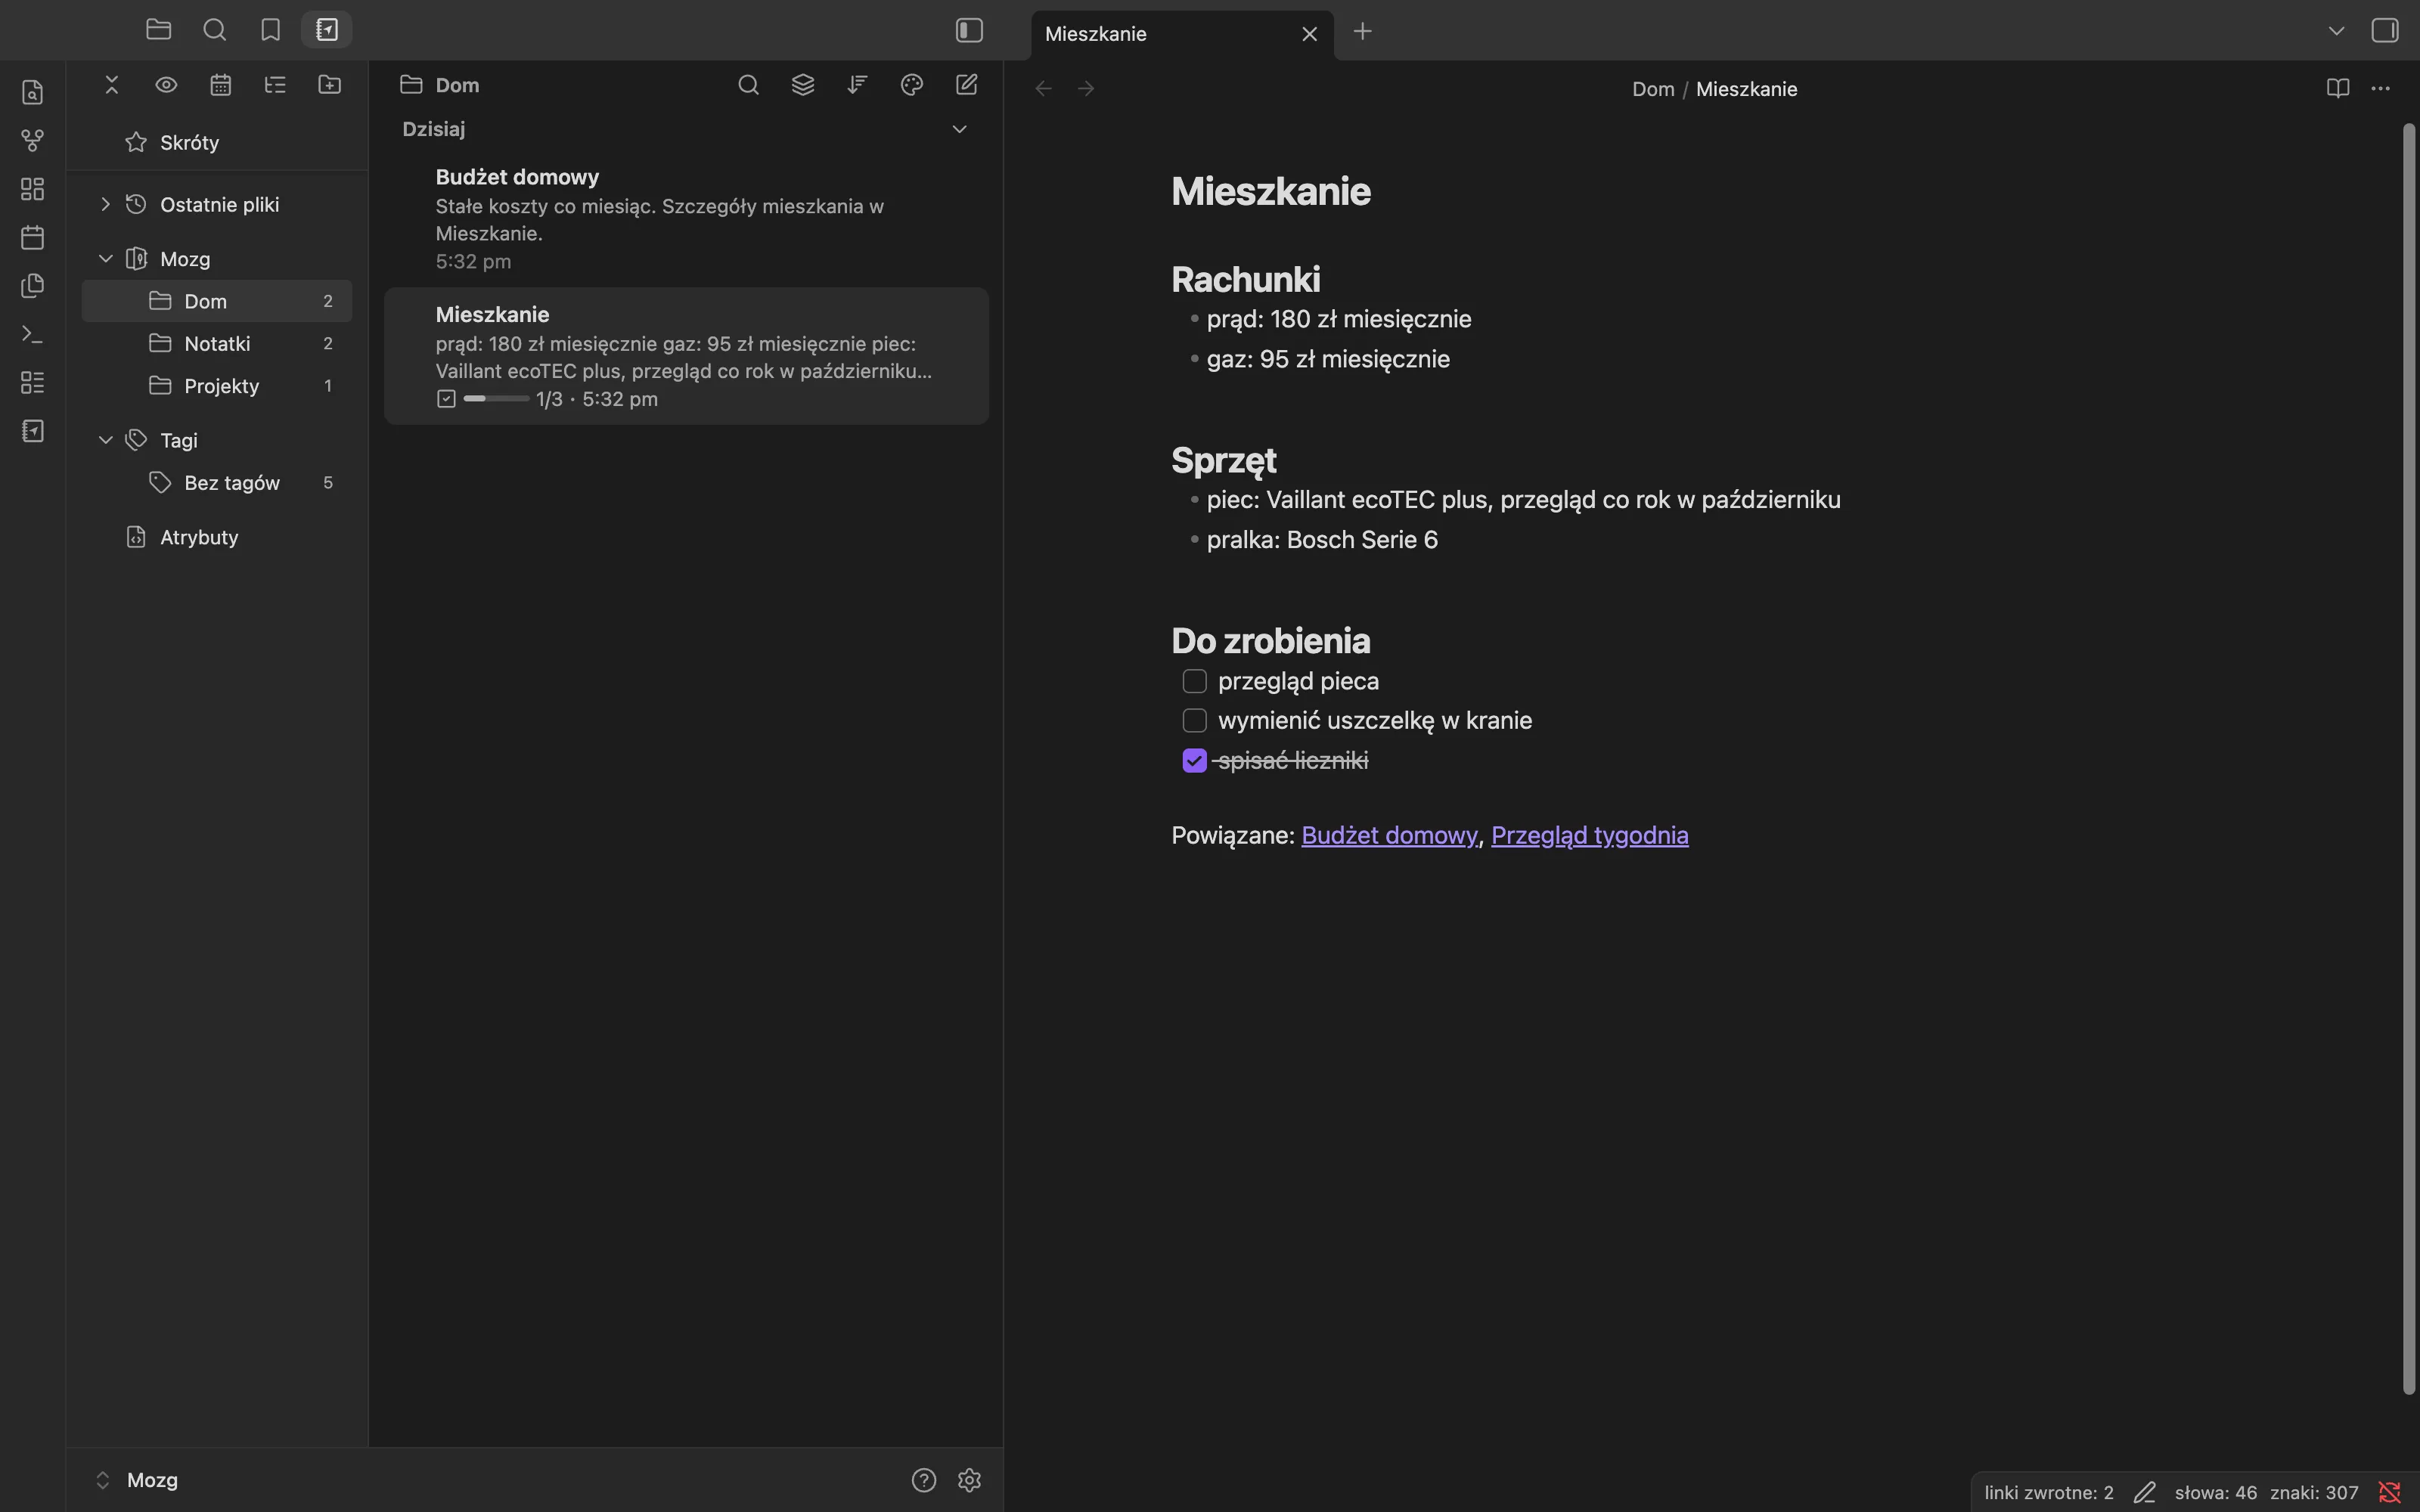Select the Bez tagów tag

coord(217,483)
